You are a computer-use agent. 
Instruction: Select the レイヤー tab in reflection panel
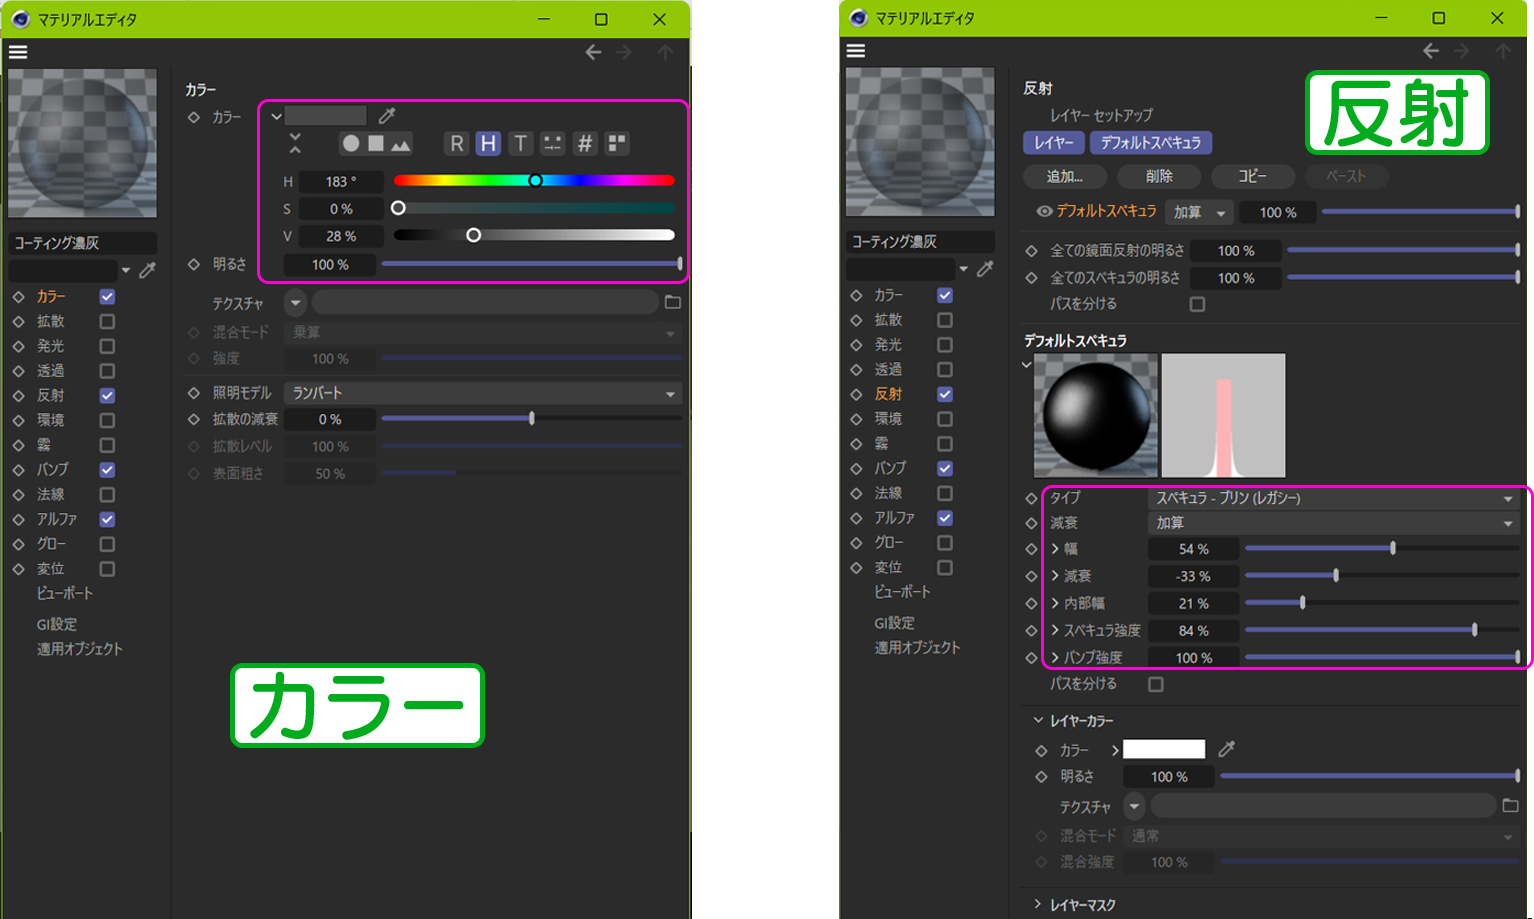coord(1053,143)
